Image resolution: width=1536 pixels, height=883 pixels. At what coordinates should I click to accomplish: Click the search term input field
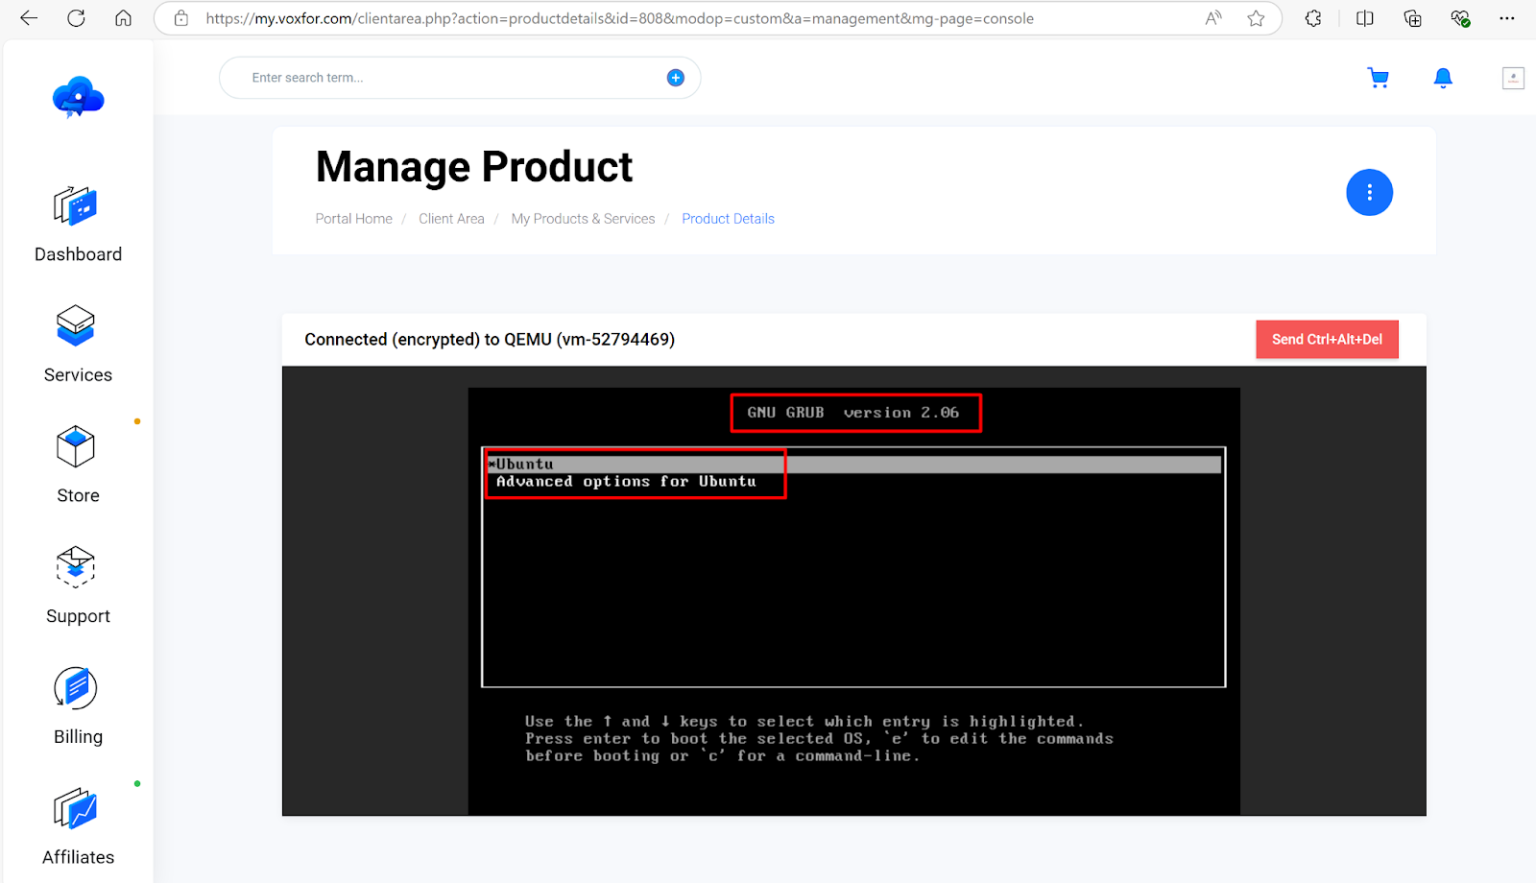tap(420, 77)
